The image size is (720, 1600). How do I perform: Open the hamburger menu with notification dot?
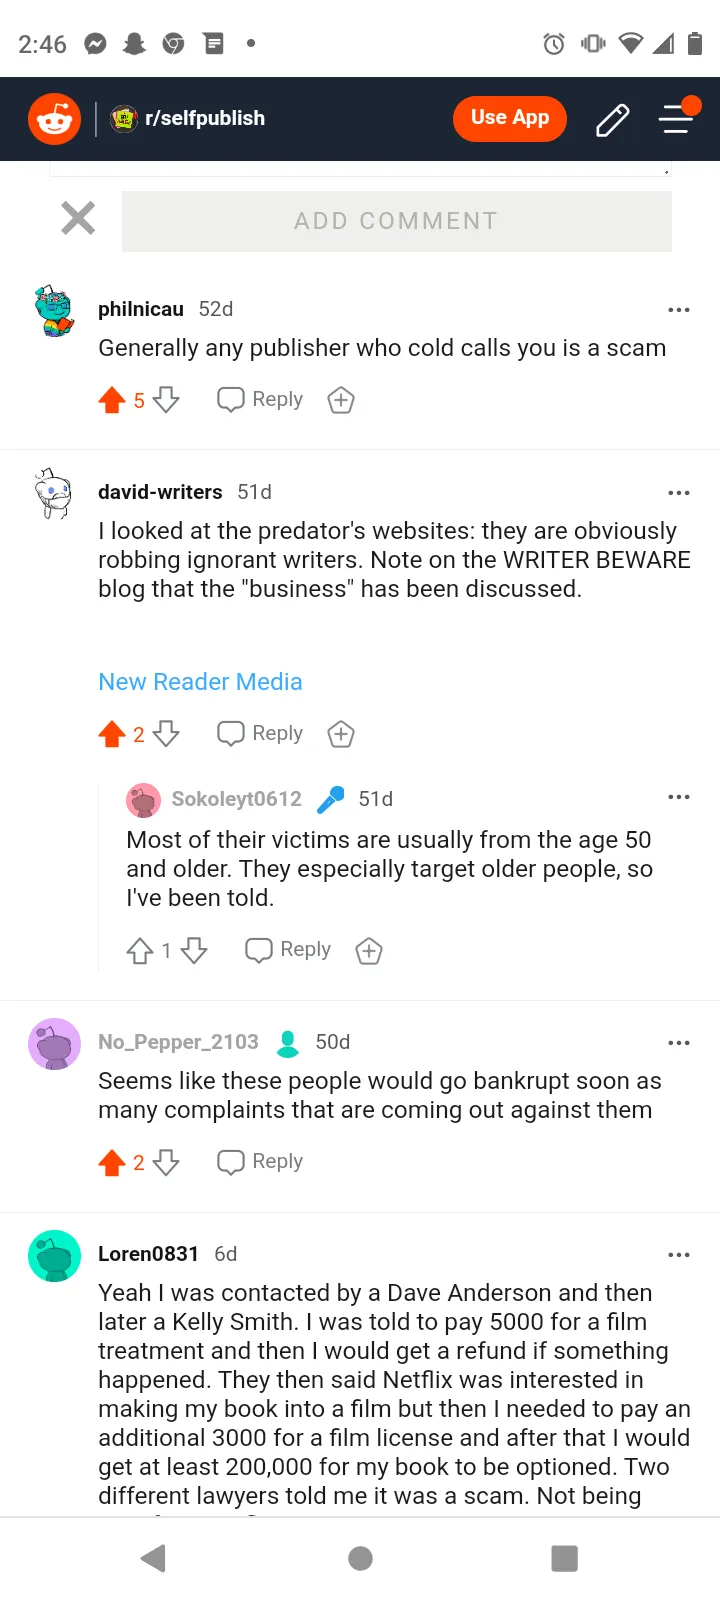tap(677, 118)
